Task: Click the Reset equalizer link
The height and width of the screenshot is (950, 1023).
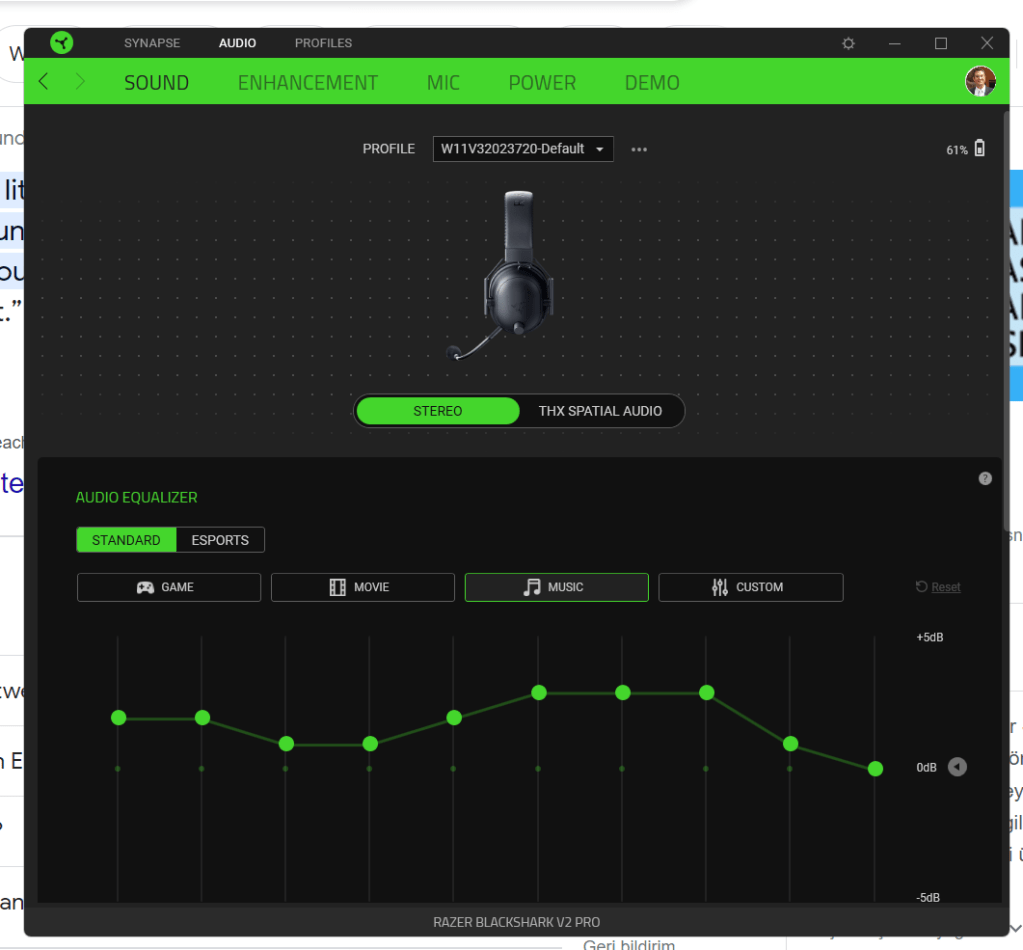Action: [938, 587]
